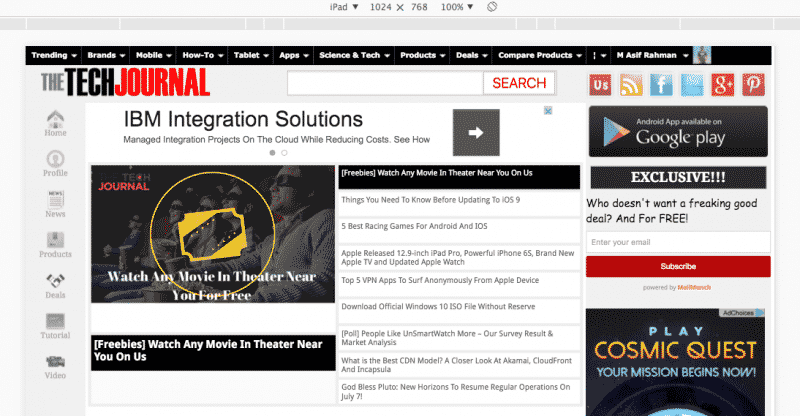Close the IBM ad banner
The width and height of the screenshot is (800, 416).
548,111
